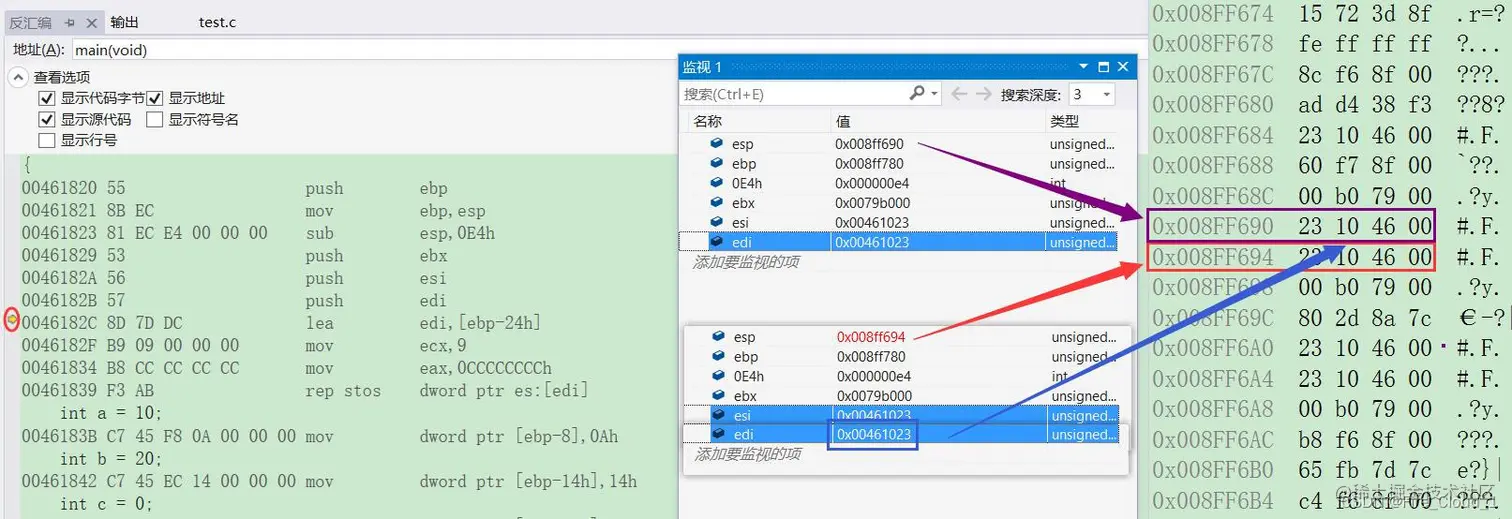Image resolution: width=1512 pixels, height=519 pixels.
Task: Enable 显示符号名 checkbox
Action: (x=155, y=119)
